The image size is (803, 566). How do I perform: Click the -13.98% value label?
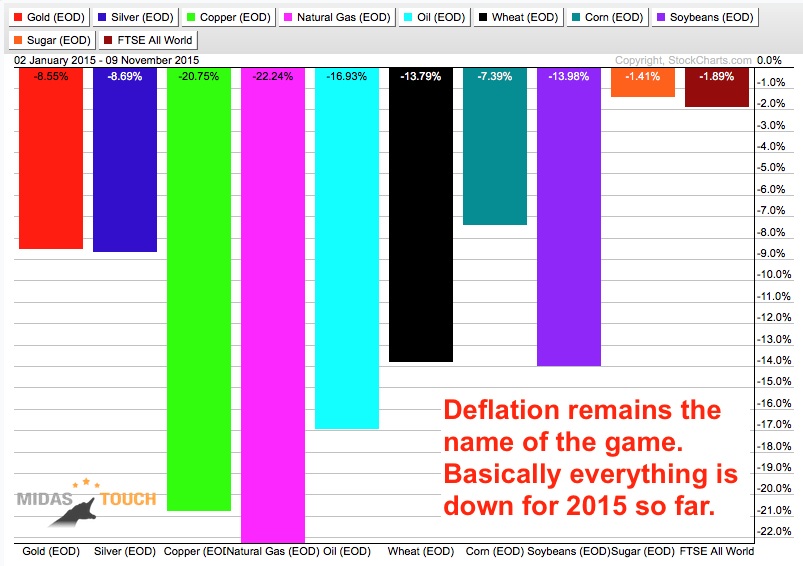pyautogui.click(x=569, y=76)
